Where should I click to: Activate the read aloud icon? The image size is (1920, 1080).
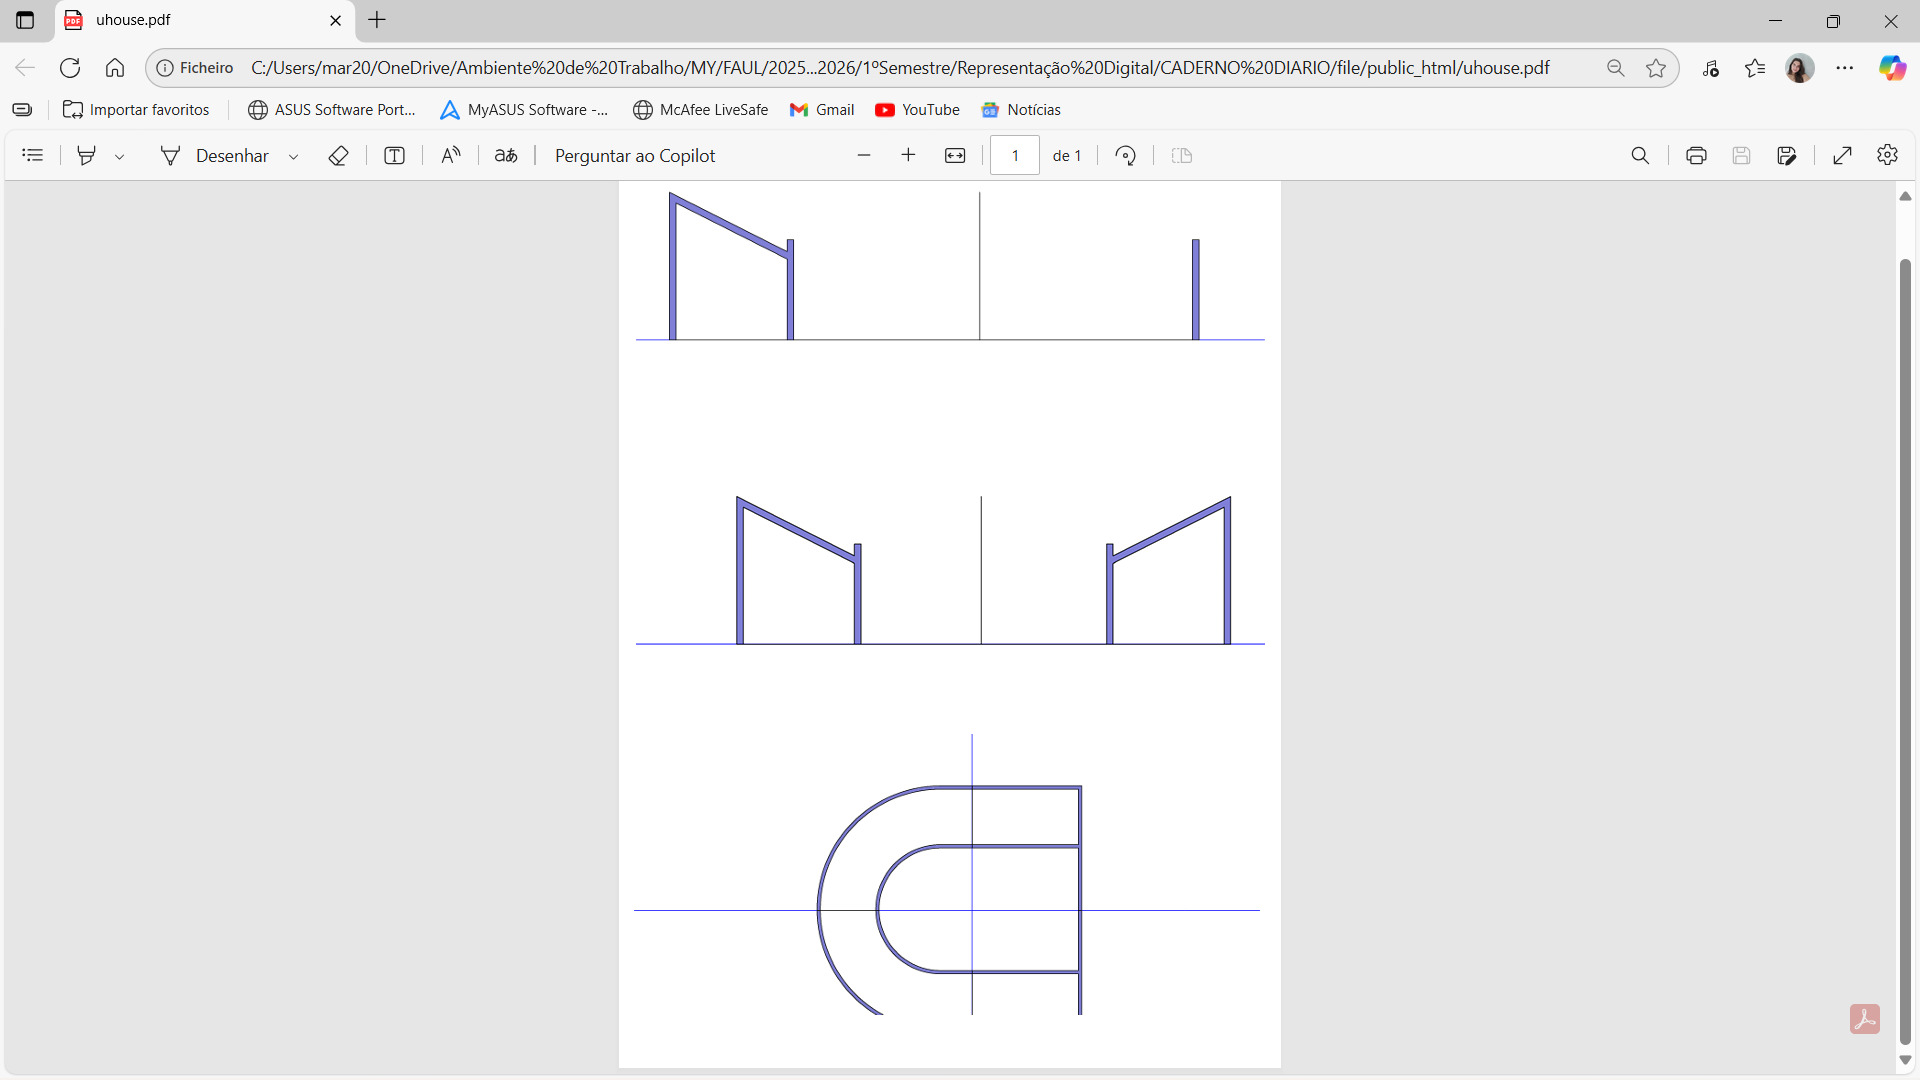[x=451, y=155]
